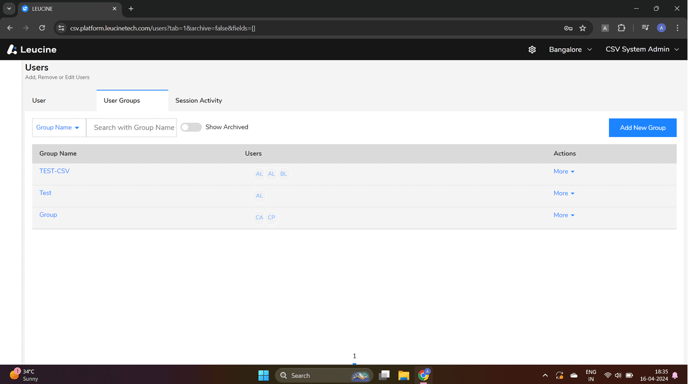
Task: Focus the Search with Group Name field
Action: pyautogui.click(x=132, y=128)
